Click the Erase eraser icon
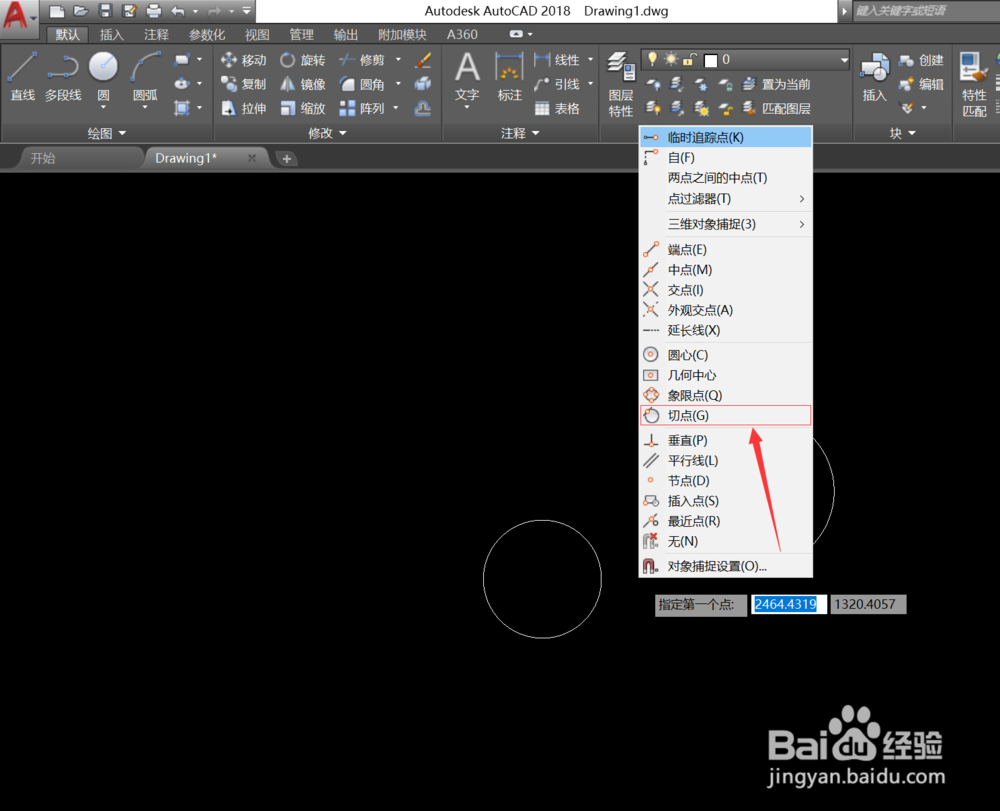 (423, 60)
